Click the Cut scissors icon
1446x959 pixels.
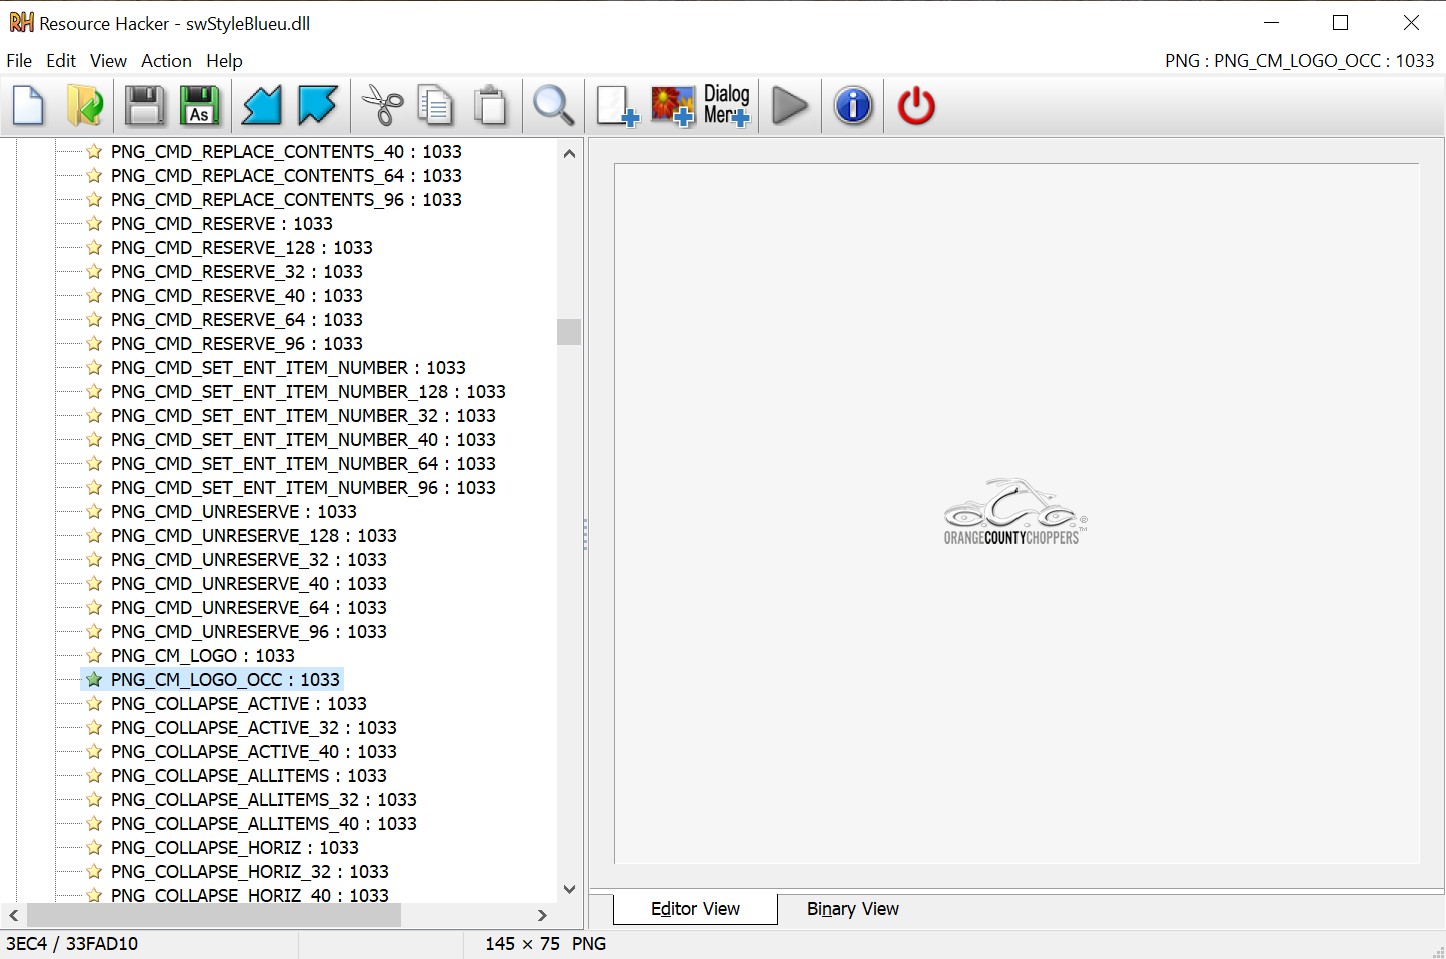tap(381, 105)
